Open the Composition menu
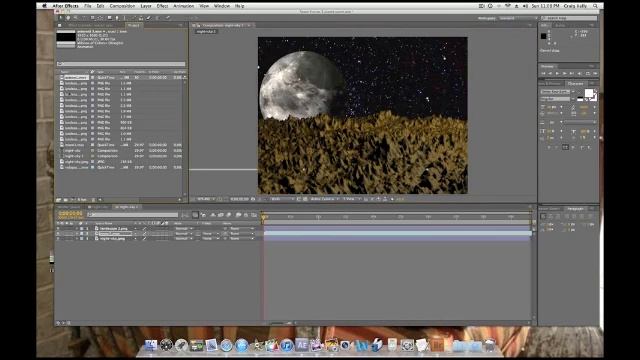The height and width of the screenshot is (360, 640). tap(122, 6)
